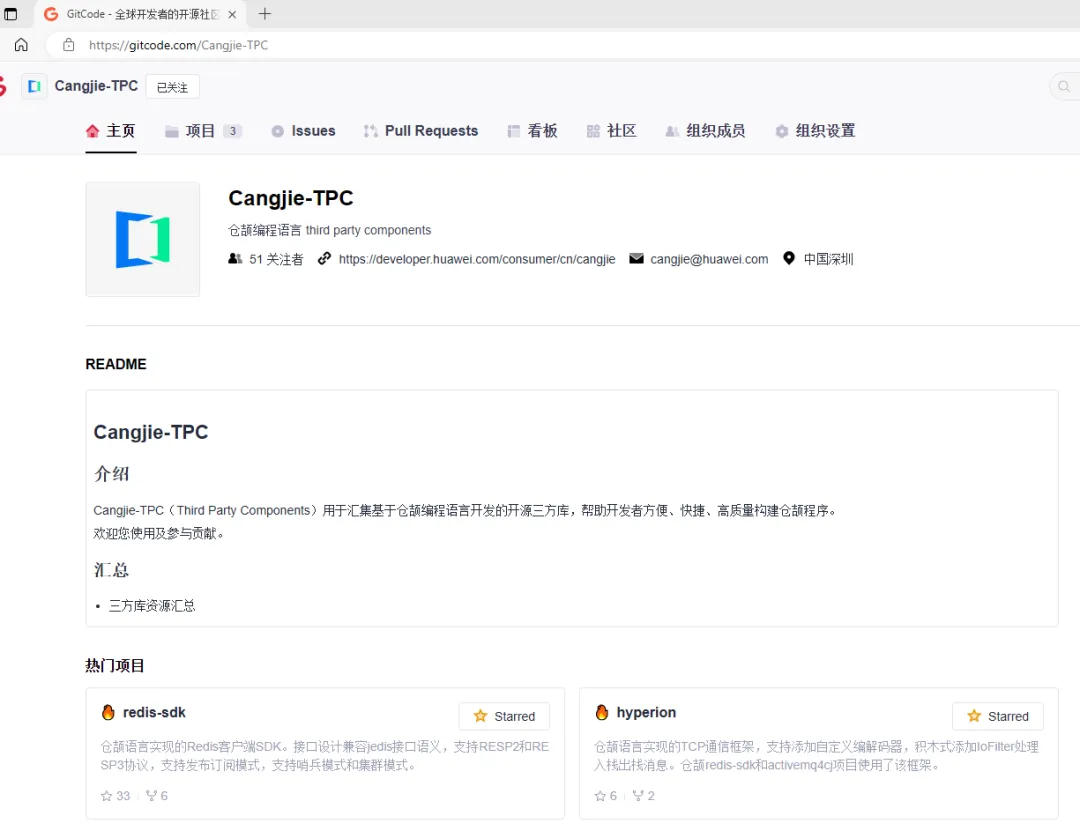This screenshot has height=831, width=1080.
Task: Open the 三方库资源汇总 link
Action: (152, 605)
